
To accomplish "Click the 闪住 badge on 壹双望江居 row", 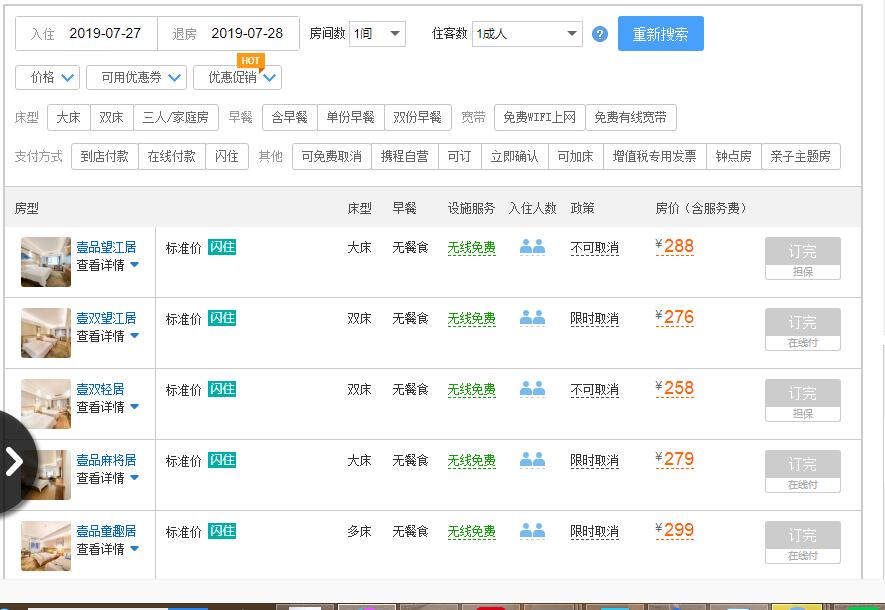I will click(x=220, y=319).
